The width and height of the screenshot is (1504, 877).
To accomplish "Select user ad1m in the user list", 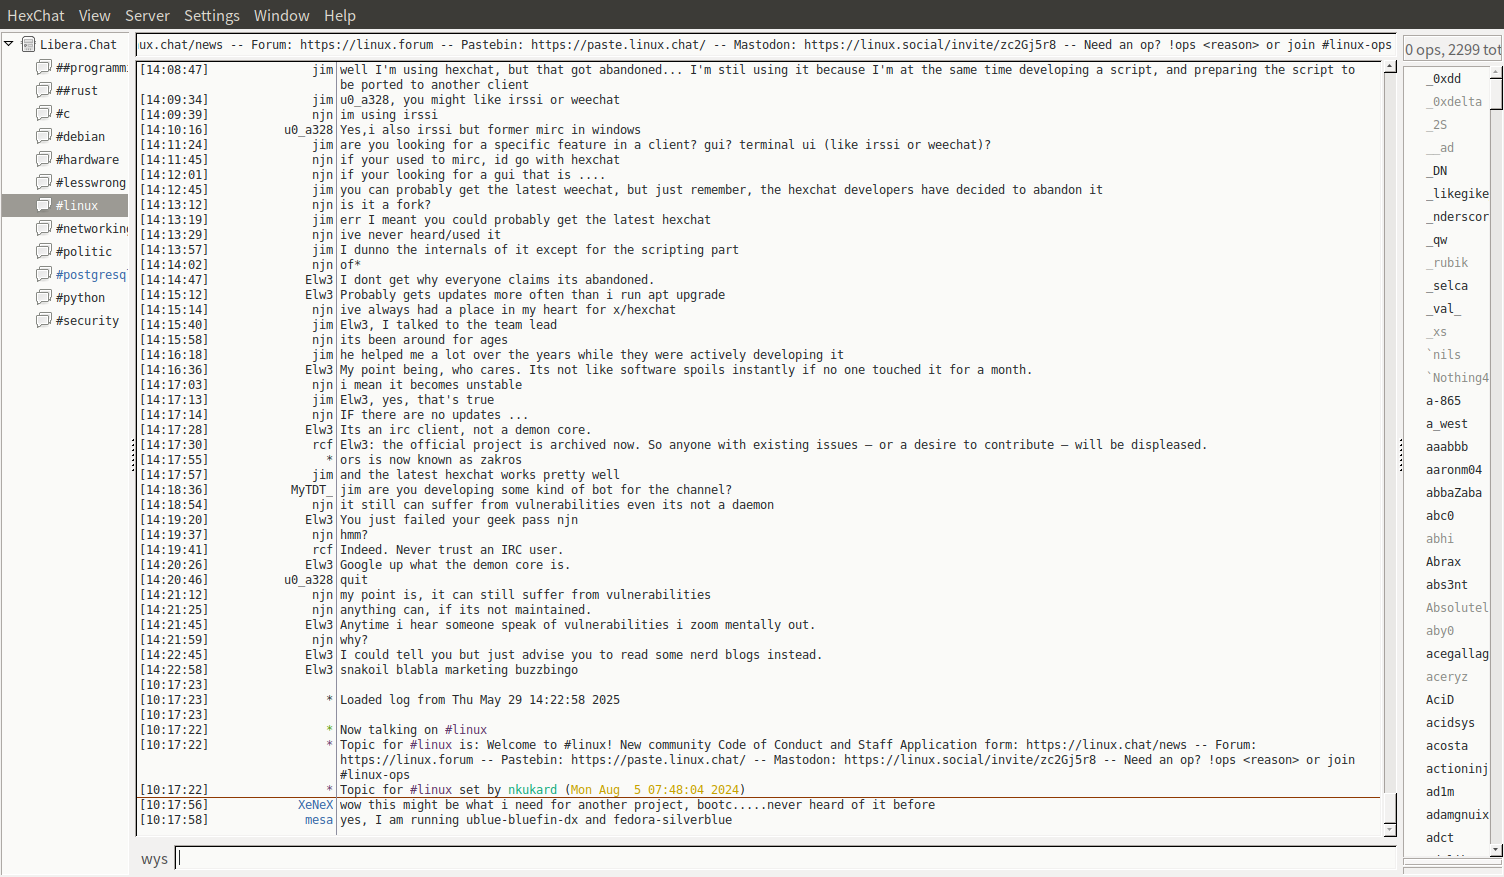I will (x=1440, y=792).
